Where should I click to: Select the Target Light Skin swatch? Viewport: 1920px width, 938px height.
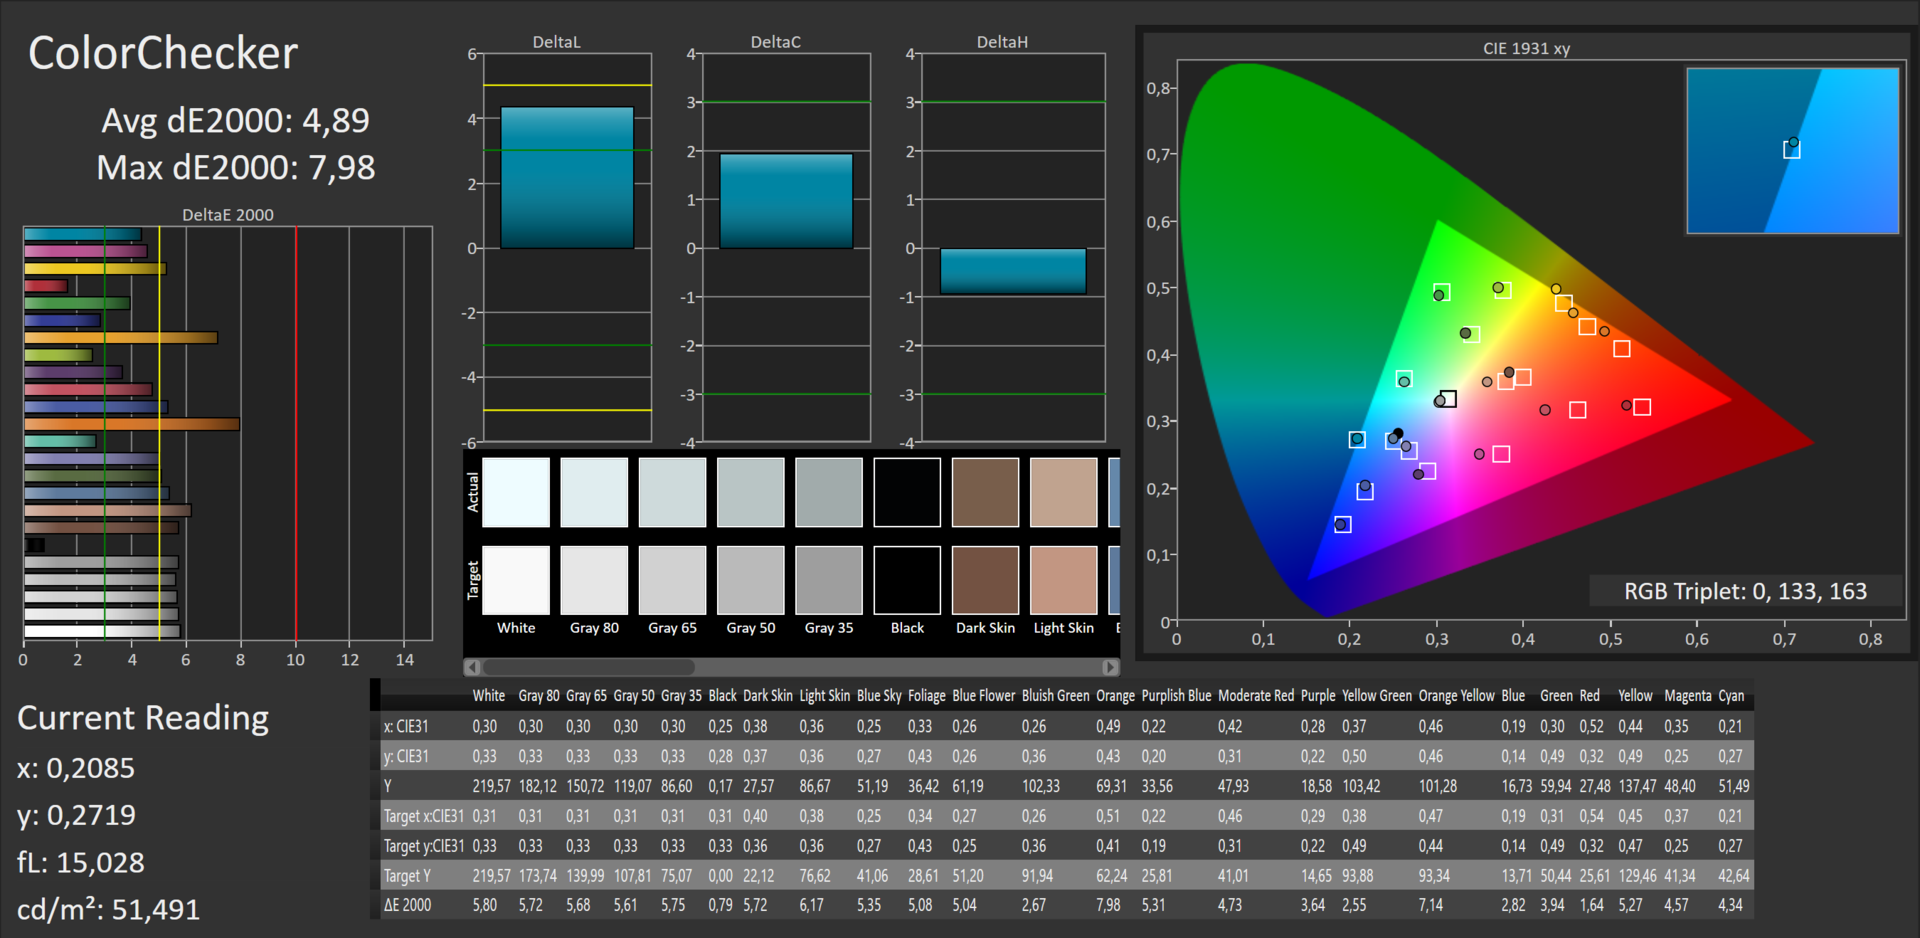click(1064, 580)
